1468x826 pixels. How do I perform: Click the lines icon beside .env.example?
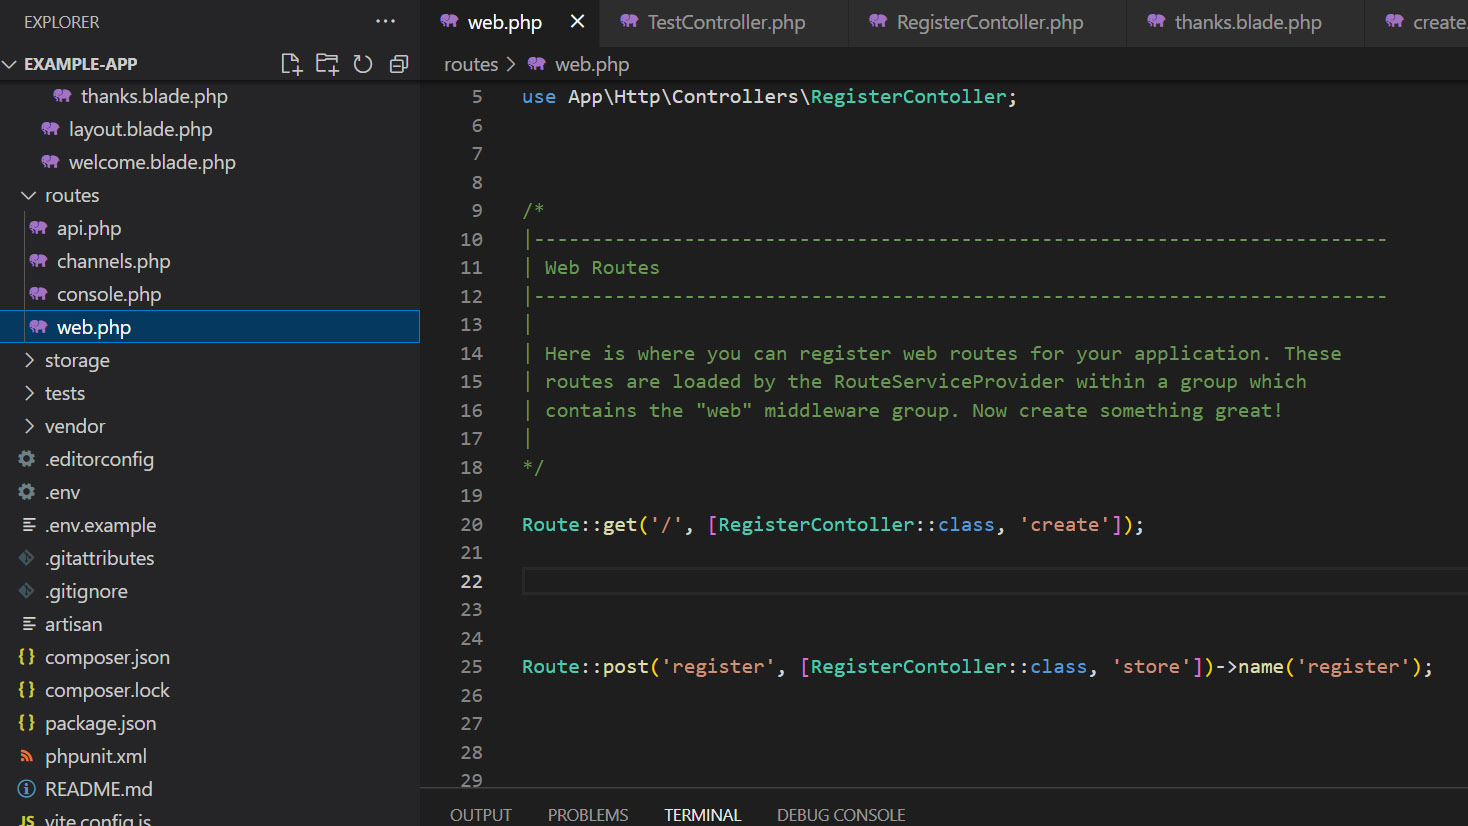pos(29,525)
